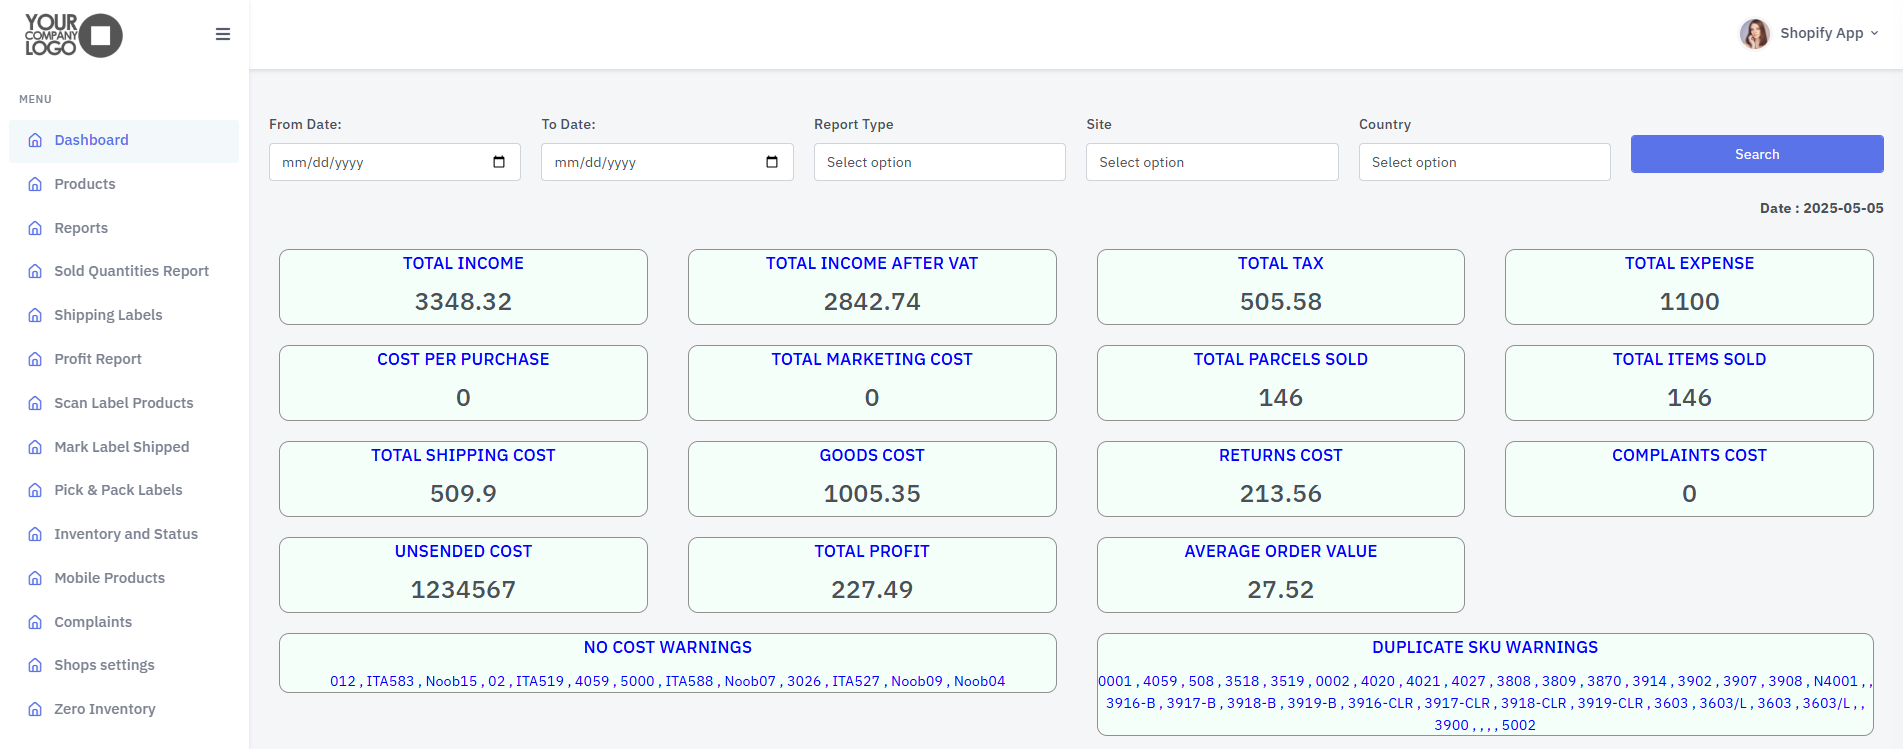Click Total Tax value 505.58
1903x749 pixels.
coord(1281,302)
